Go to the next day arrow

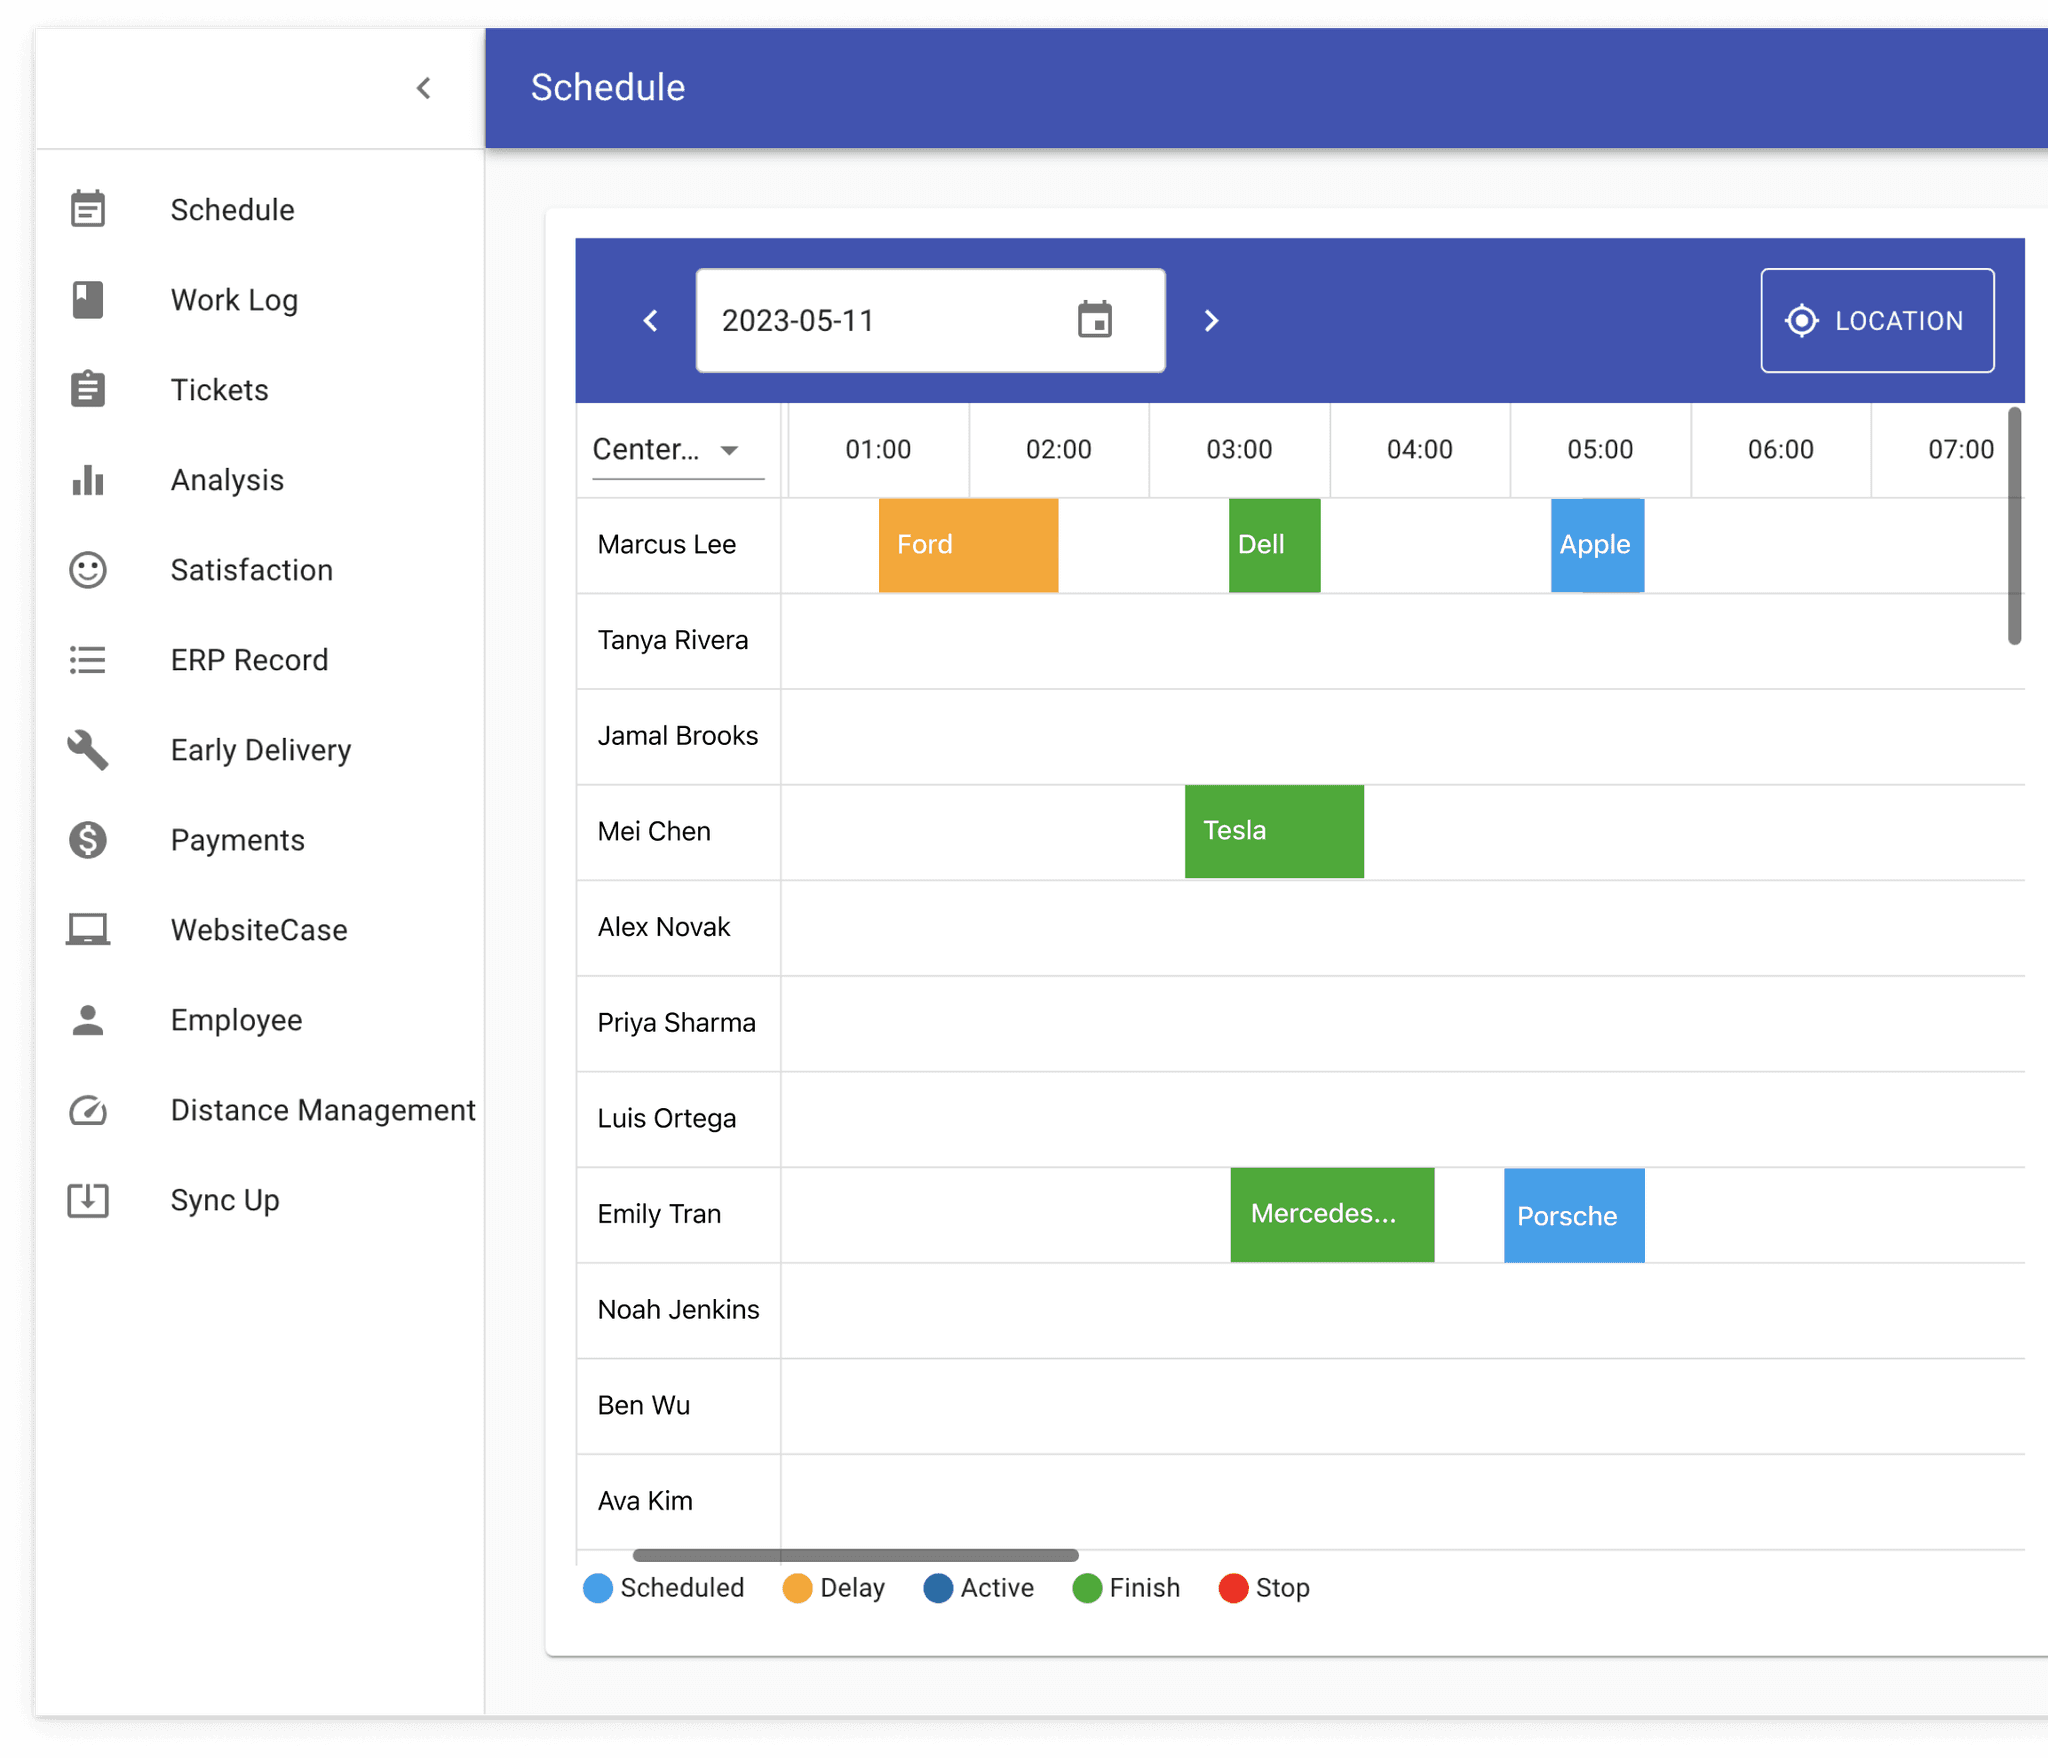click(1211, 321)
